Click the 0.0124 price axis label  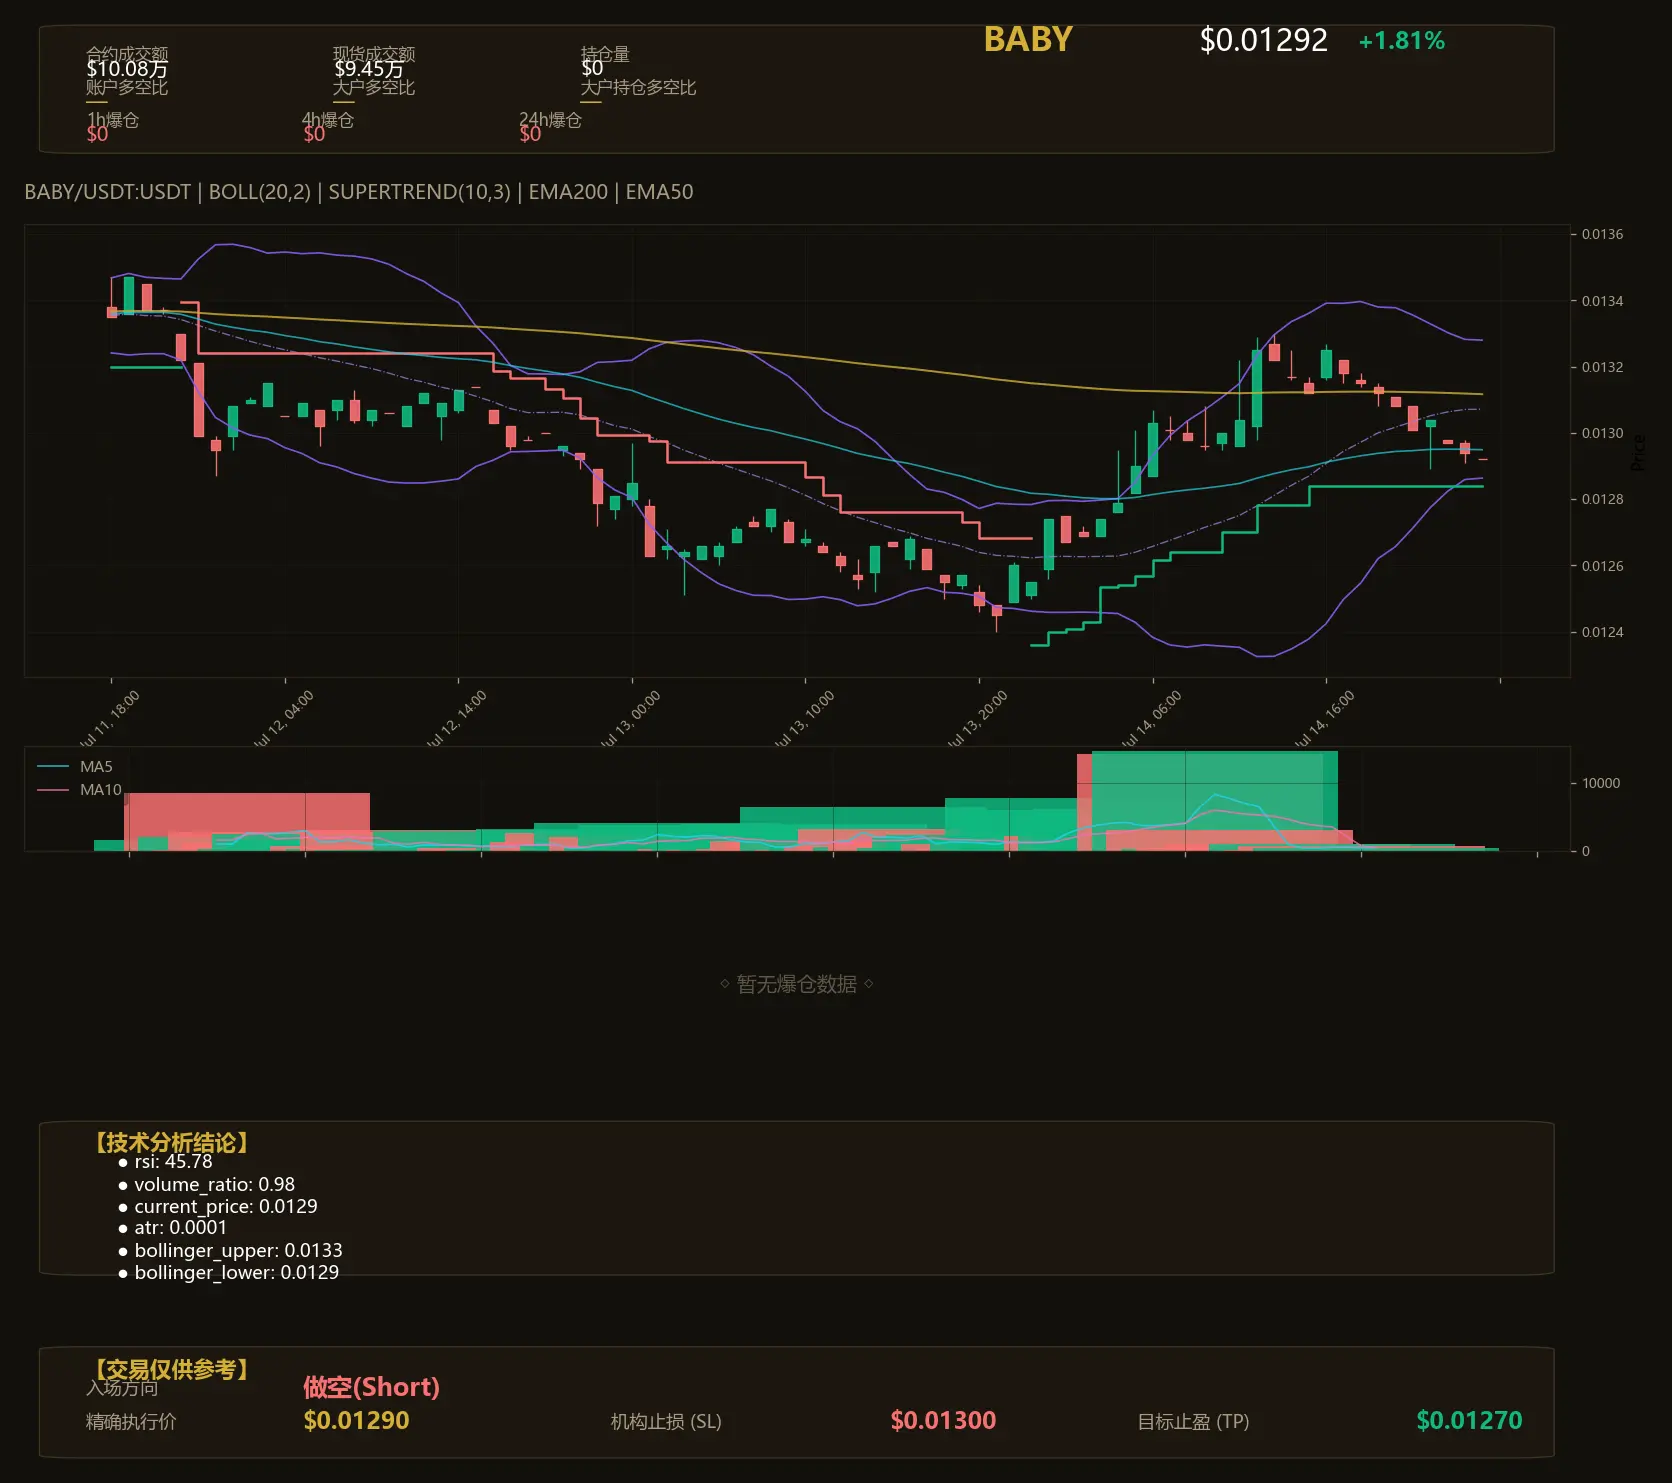tap(1602, 632)
